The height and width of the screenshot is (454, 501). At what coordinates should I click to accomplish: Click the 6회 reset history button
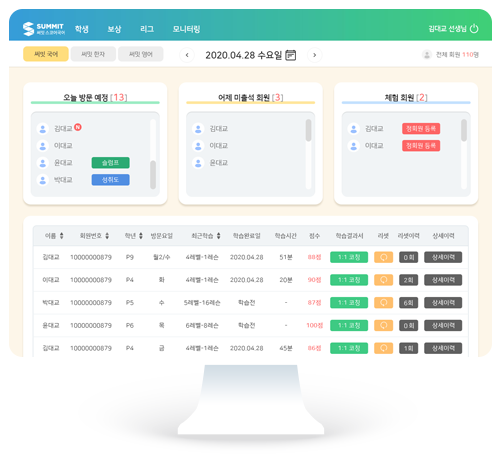(409, 303)
